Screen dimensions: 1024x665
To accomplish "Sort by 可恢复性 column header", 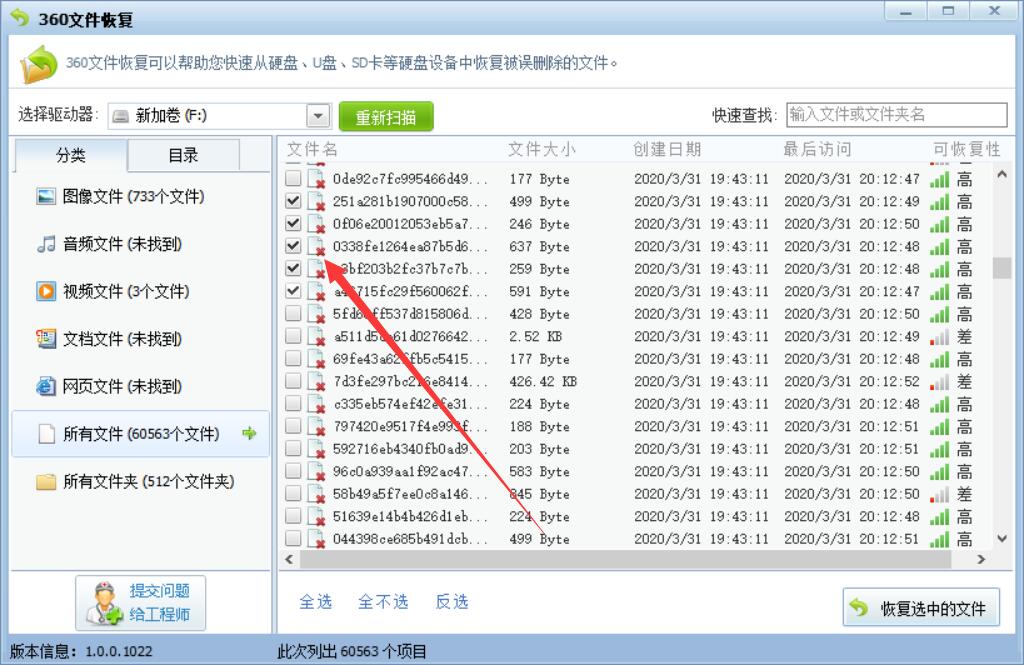I will (967, 150).
